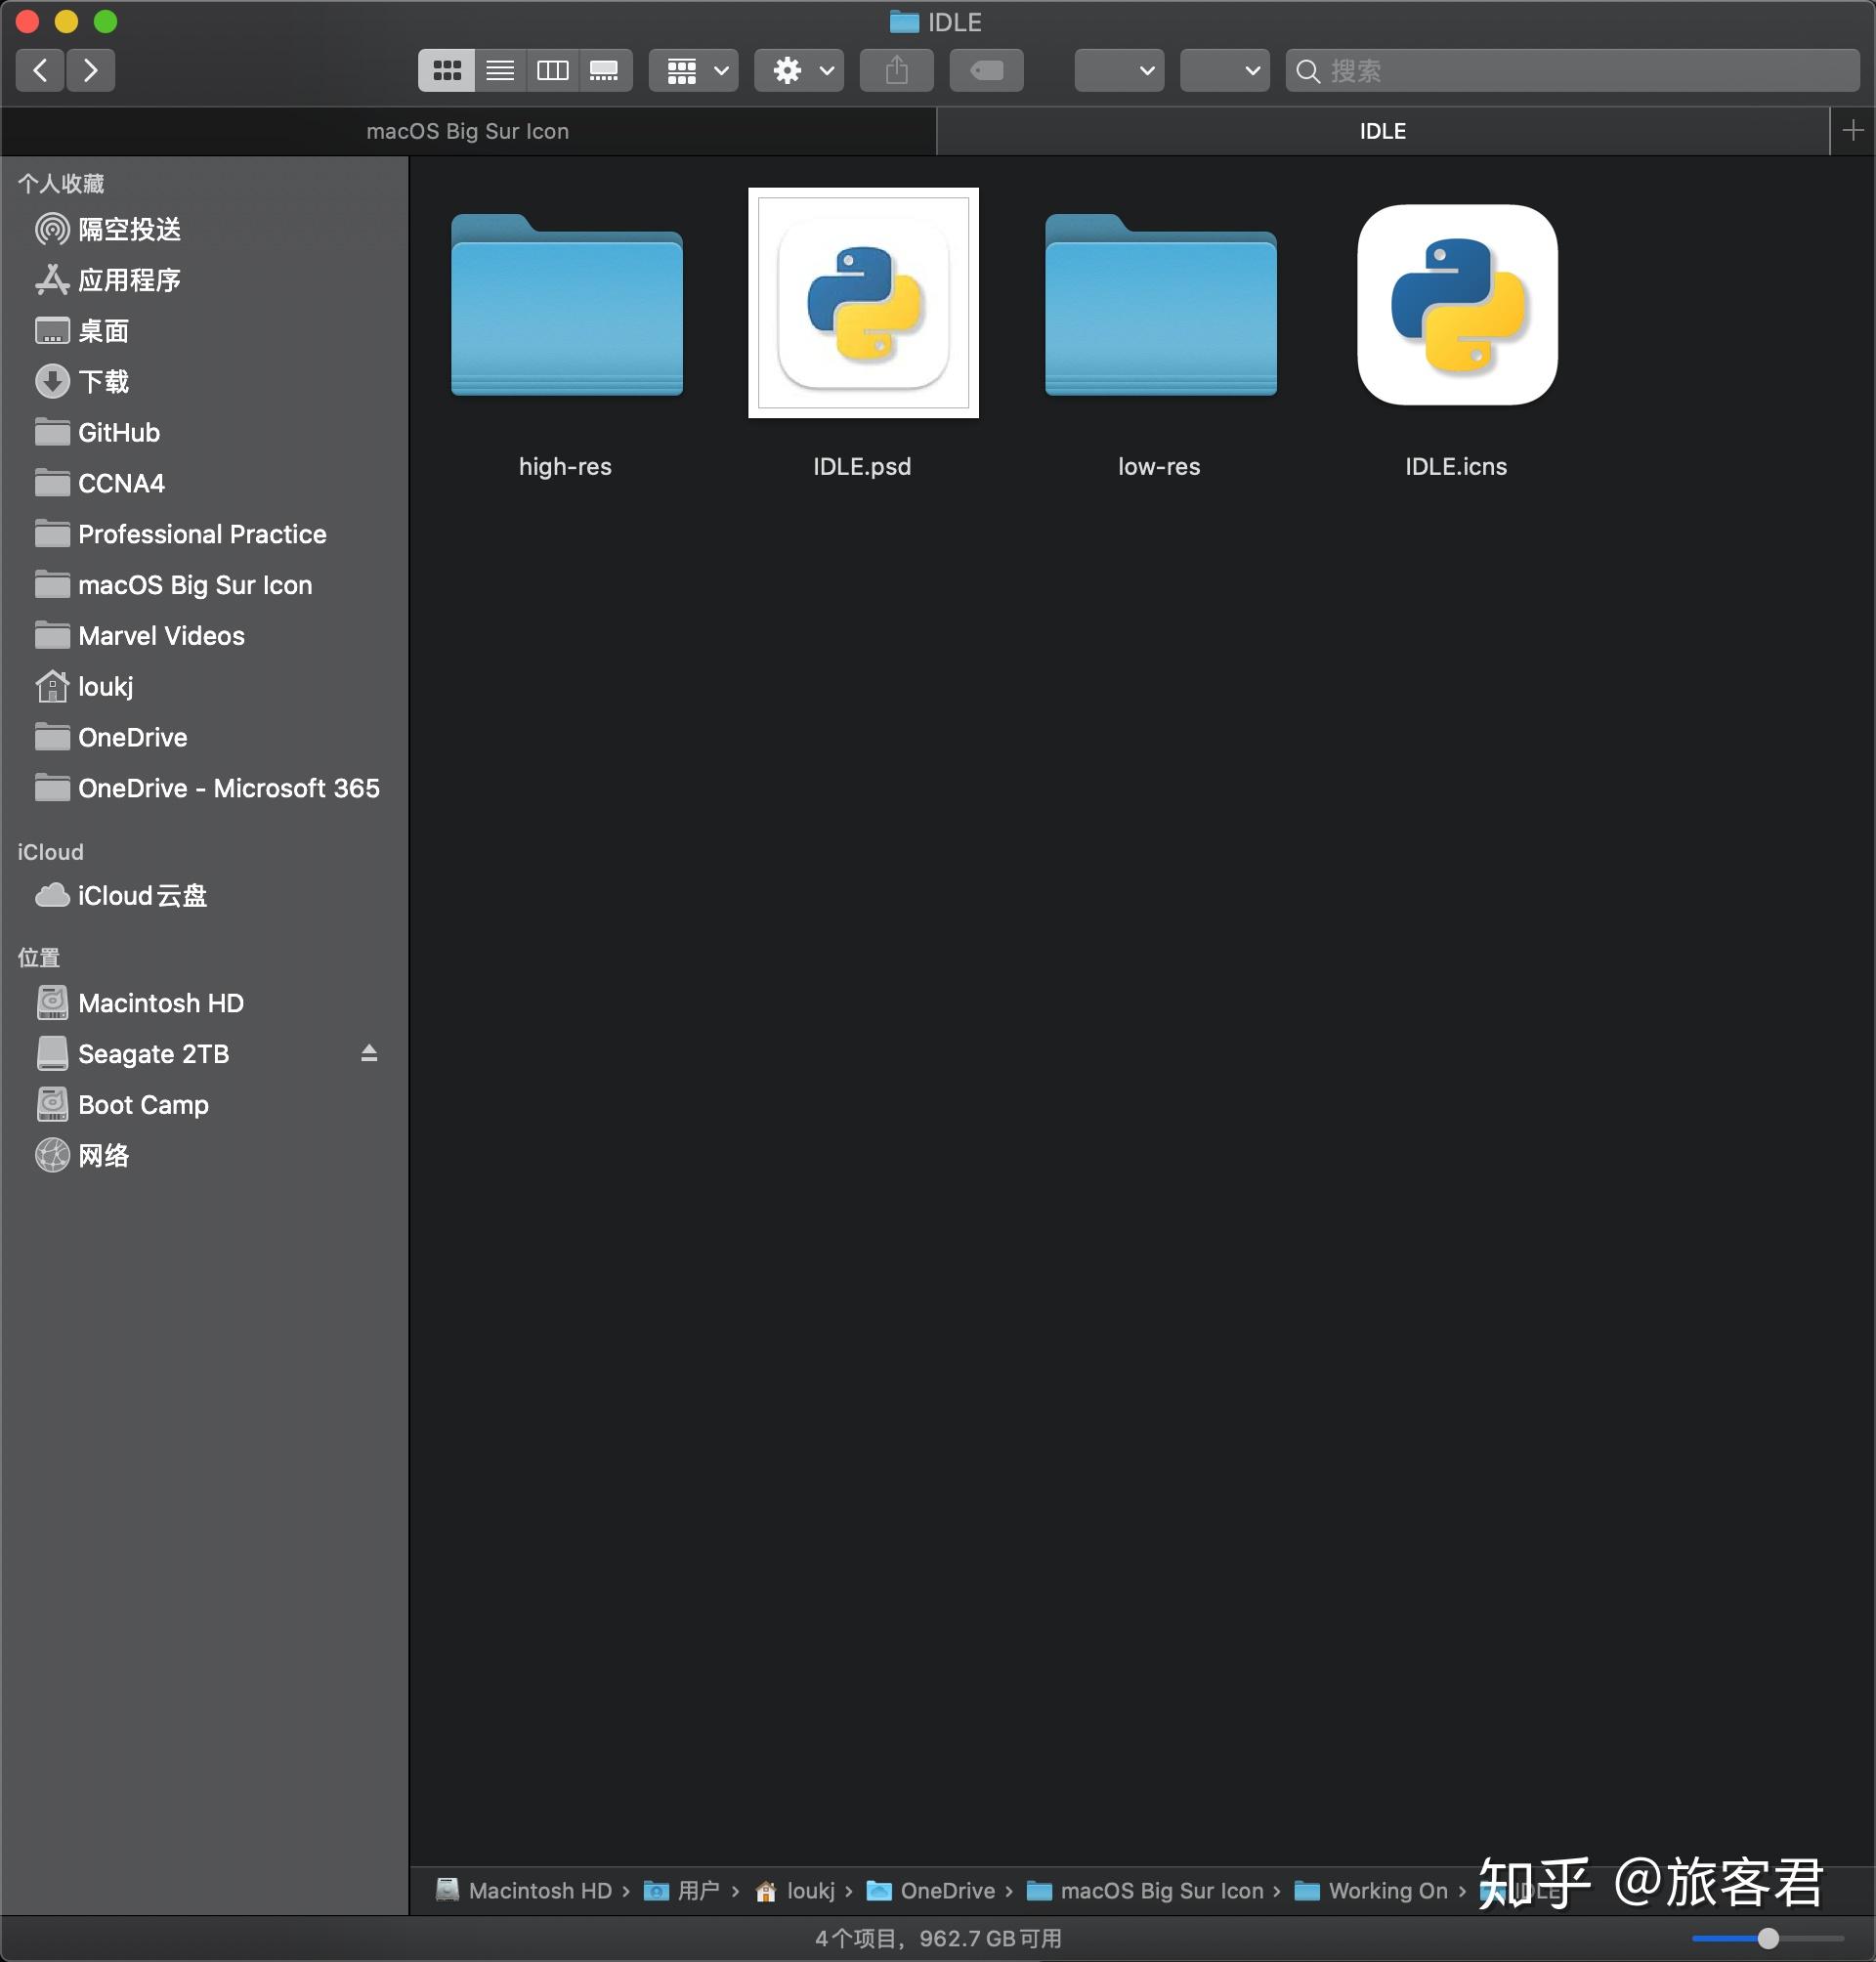This screenshot has height=1962, width=1876.
Task: Switch to the macOS Big Sur Icon tab
Action: [x=468, y=131]
